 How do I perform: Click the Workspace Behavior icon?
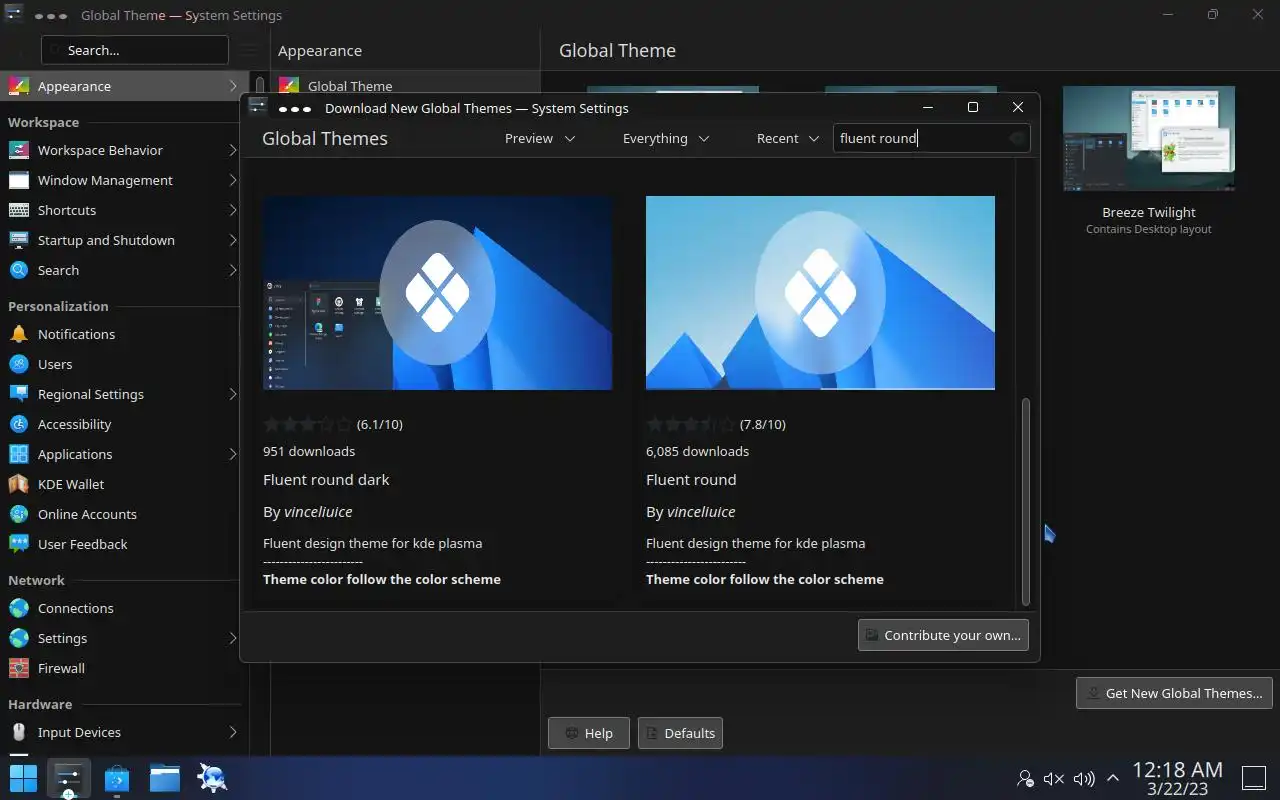pyautogui.click(x=19, y=150)
